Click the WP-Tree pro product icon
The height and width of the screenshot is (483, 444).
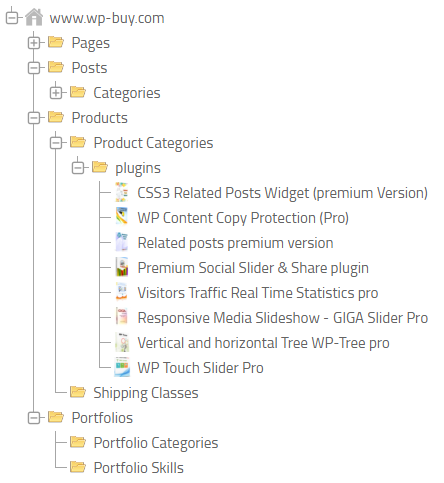pyautogui.click(x=122, y=342)
